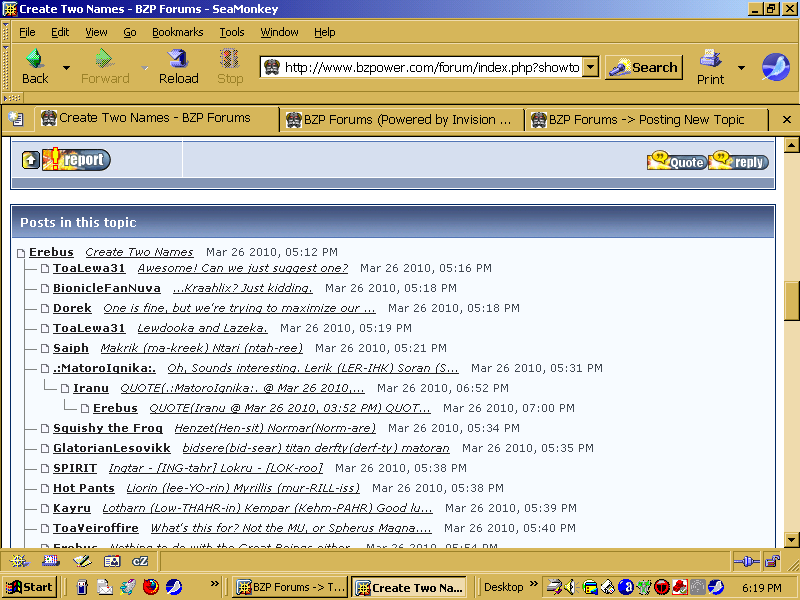Open the Go menu
800x600 pixels.
(130, 32)
